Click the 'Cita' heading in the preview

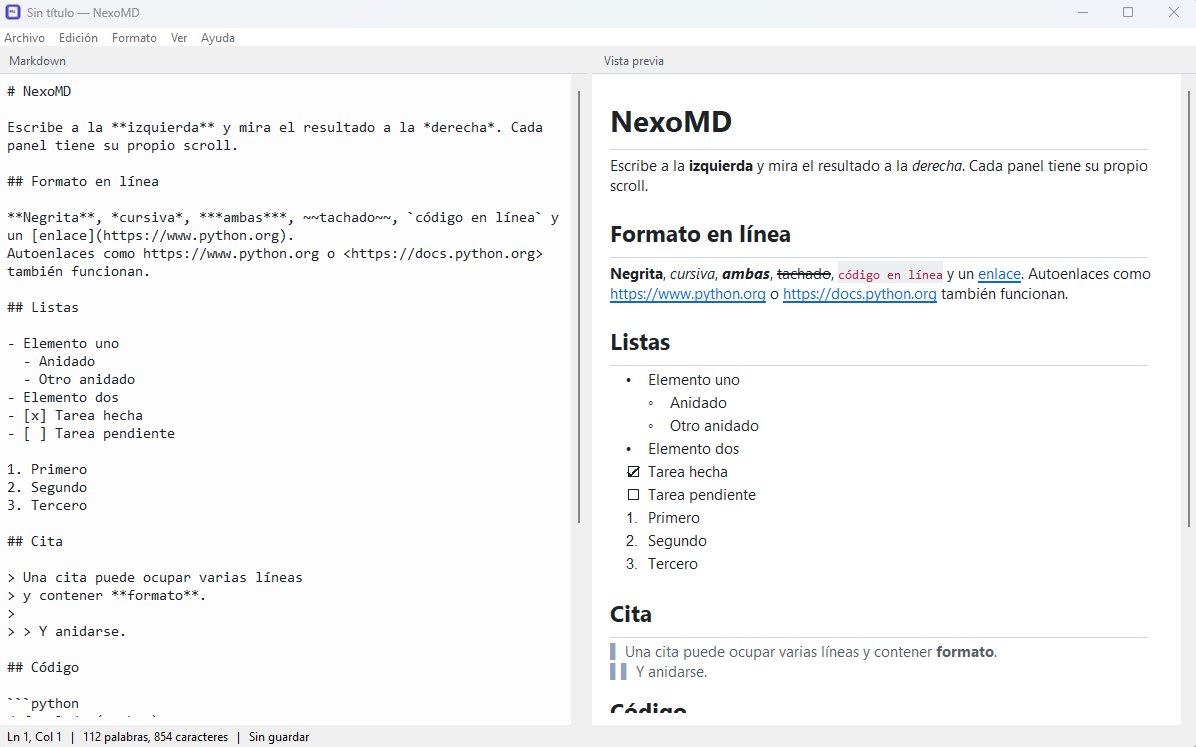pyautogui.click(x=631, y=614)
